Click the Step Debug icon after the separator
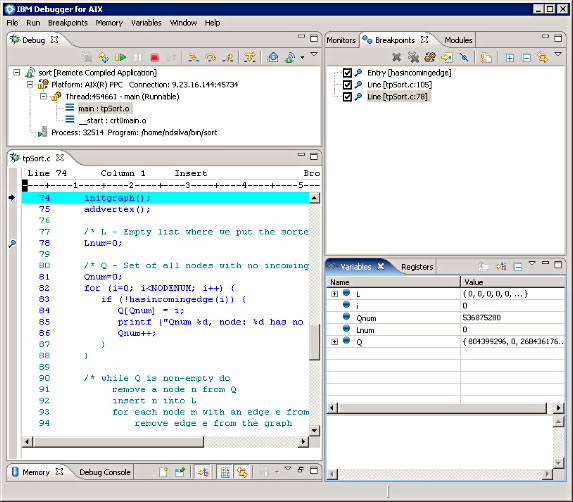 coord(250,57)
